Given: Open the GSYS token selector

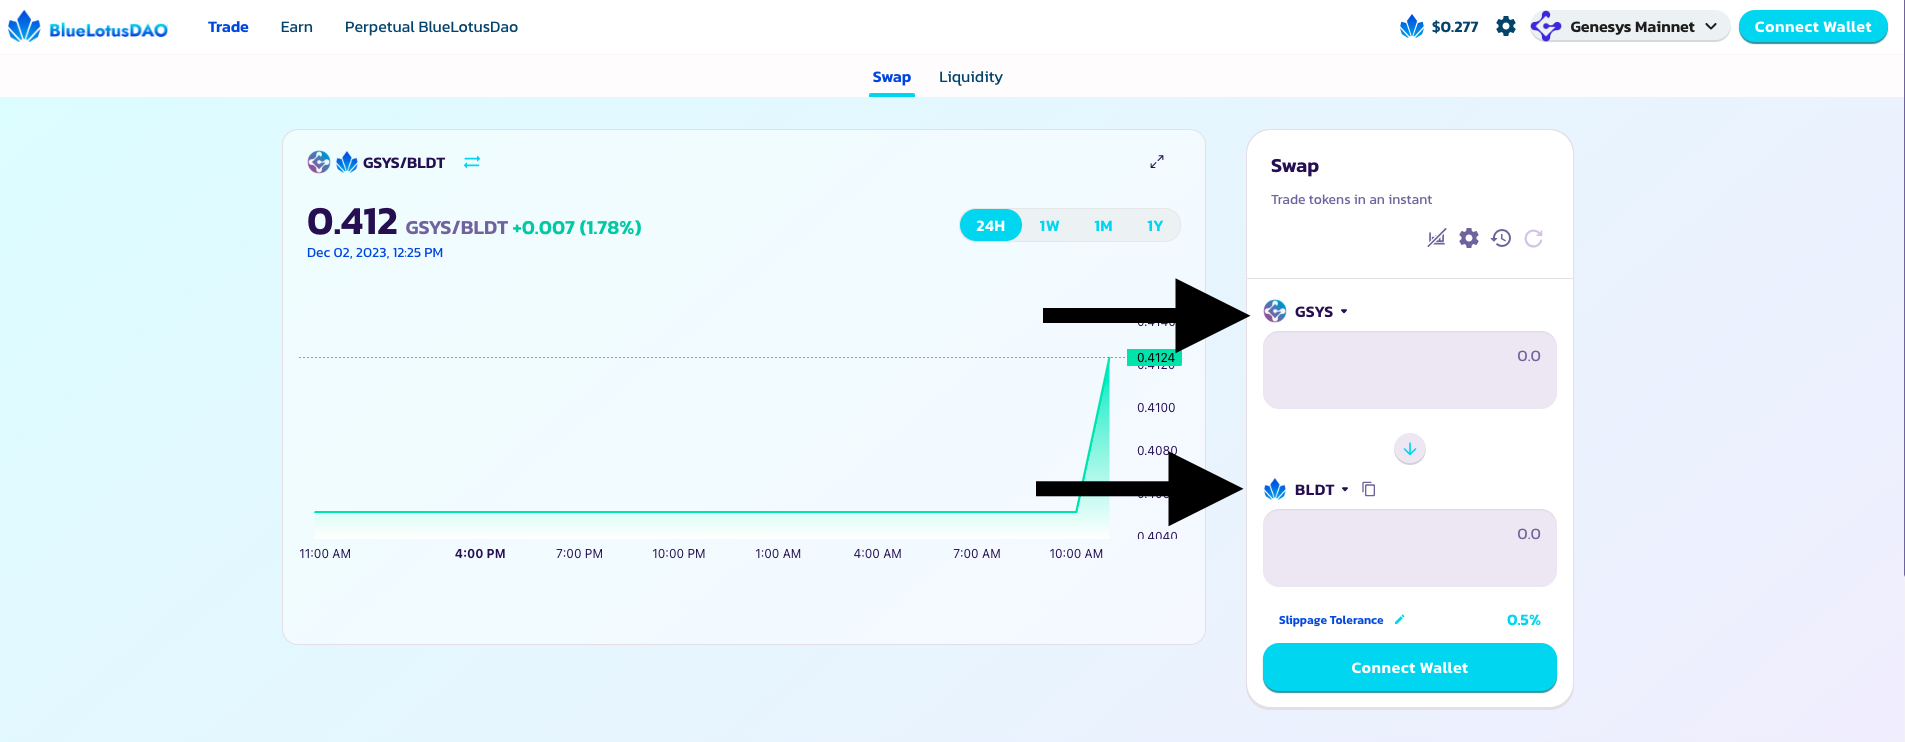Looking at the screenshot, I should 1306,311.
